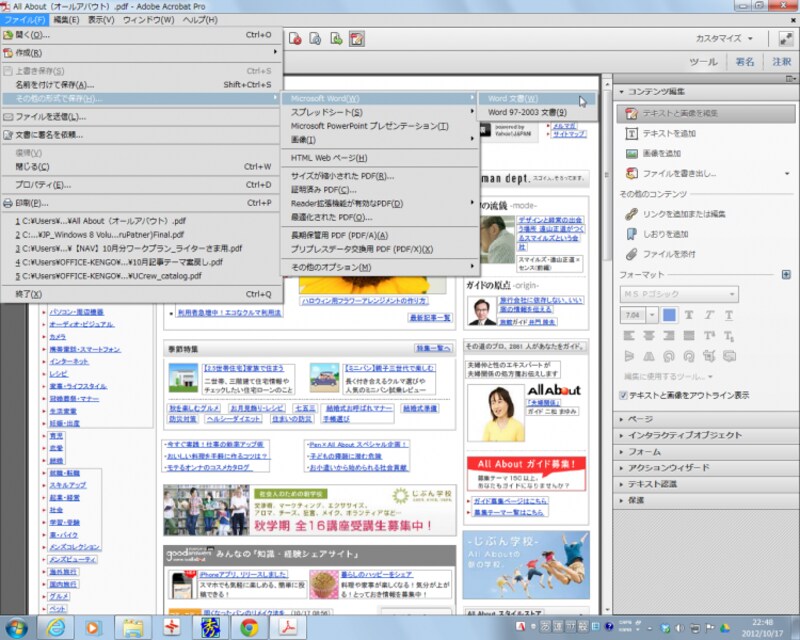Open the 署名 pane tab
The image size is (800, 640).
(x=744, y=62)
